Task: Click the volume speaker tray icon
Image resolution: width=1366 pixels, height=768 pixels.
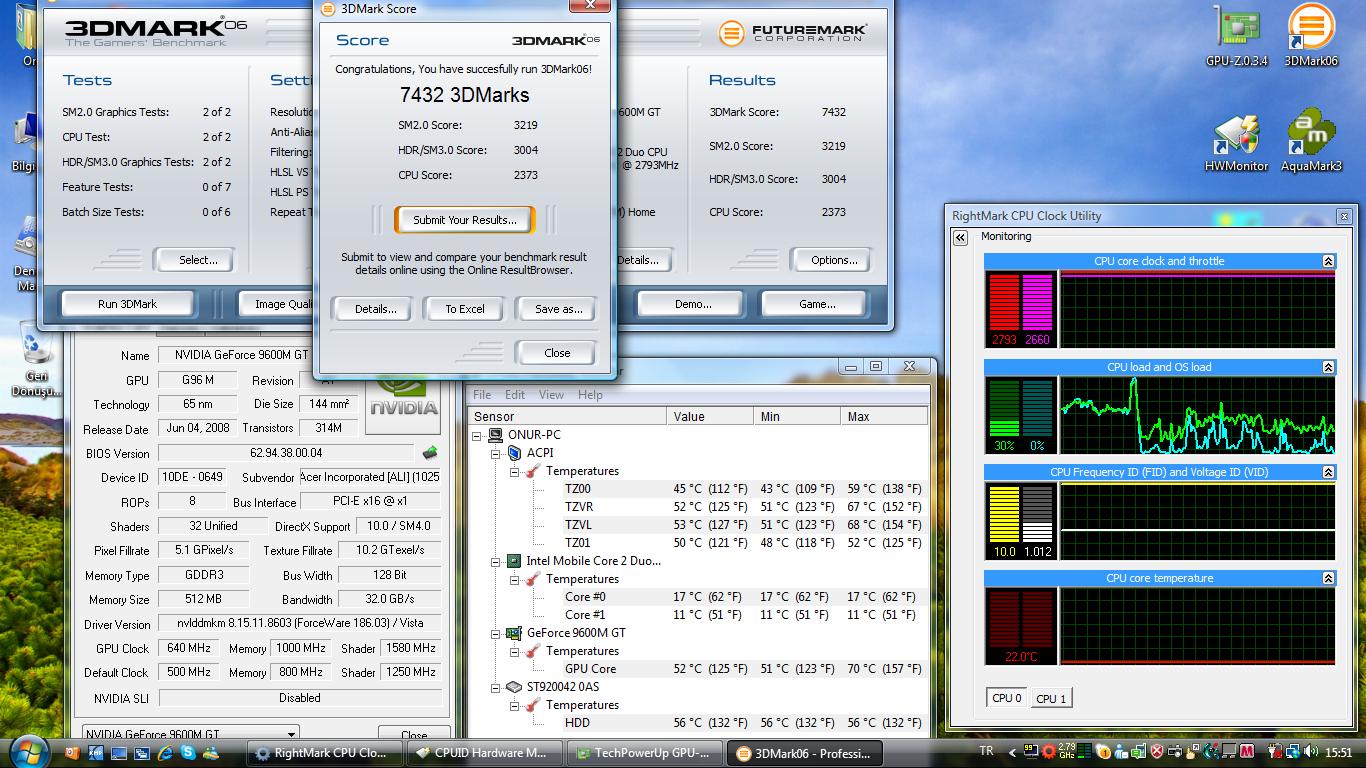Action: [1310, 752]
